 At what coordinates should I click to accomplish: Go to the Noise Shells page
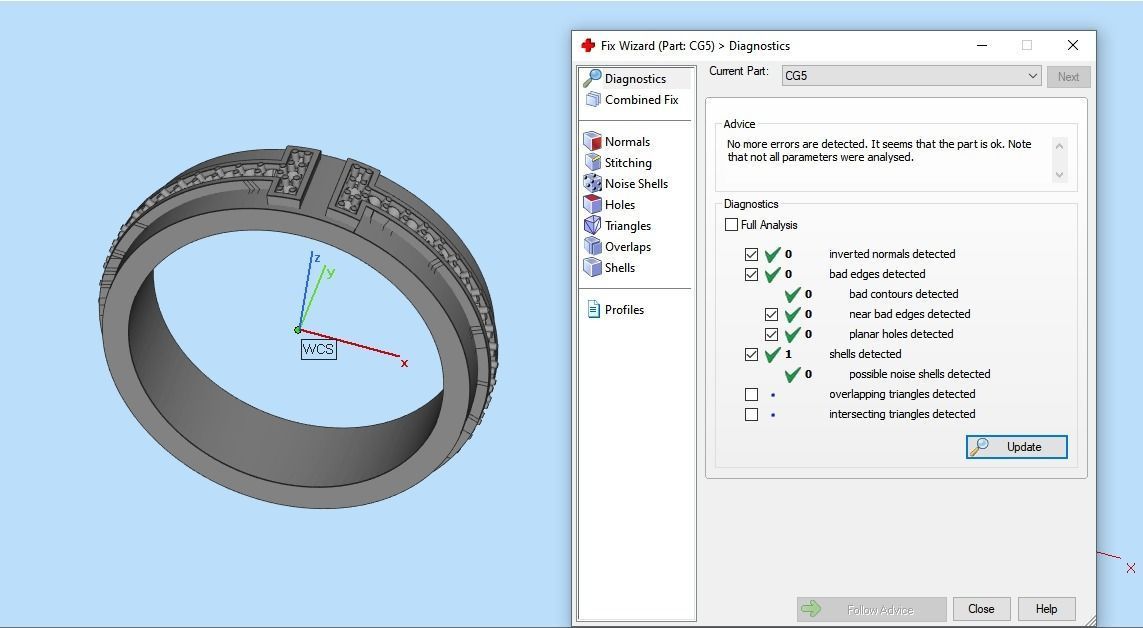(x=636, y=184)
